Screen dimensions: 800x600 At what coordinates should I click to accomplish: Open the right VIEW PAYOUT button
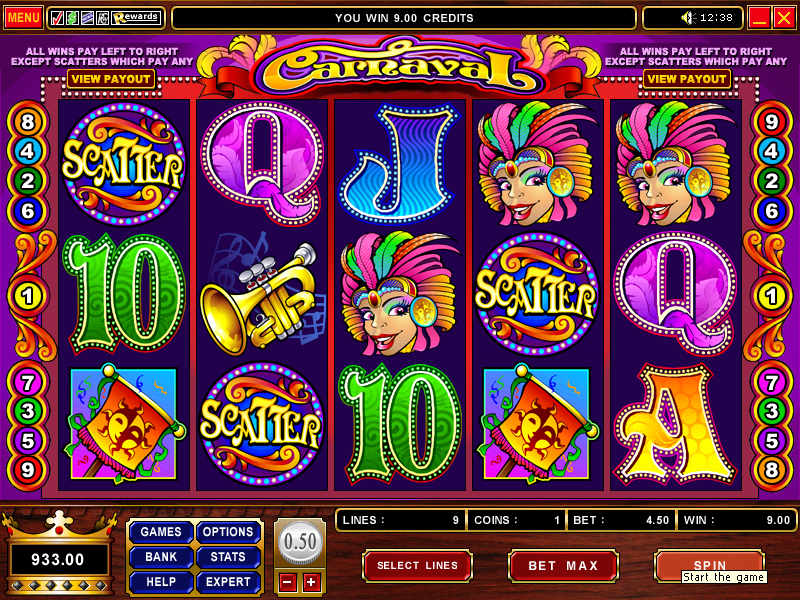tap(687, 79)
